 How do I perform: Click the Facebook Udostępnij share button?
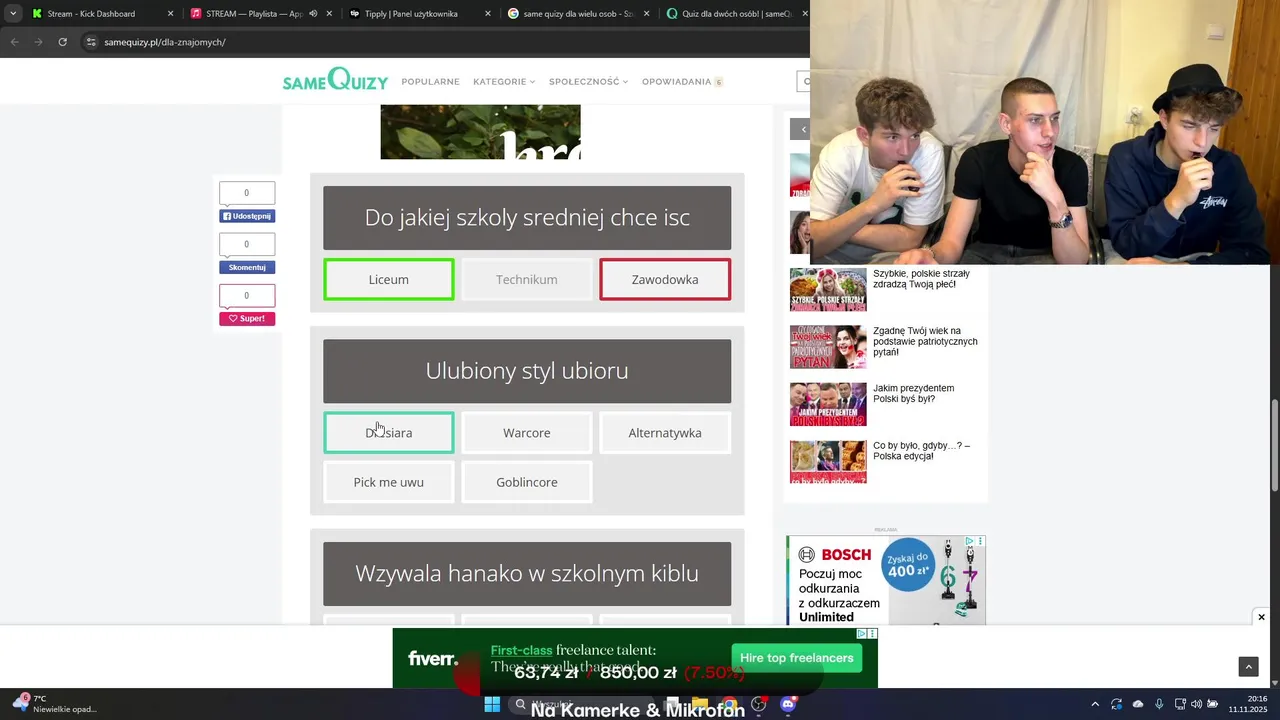pos(247,216)
